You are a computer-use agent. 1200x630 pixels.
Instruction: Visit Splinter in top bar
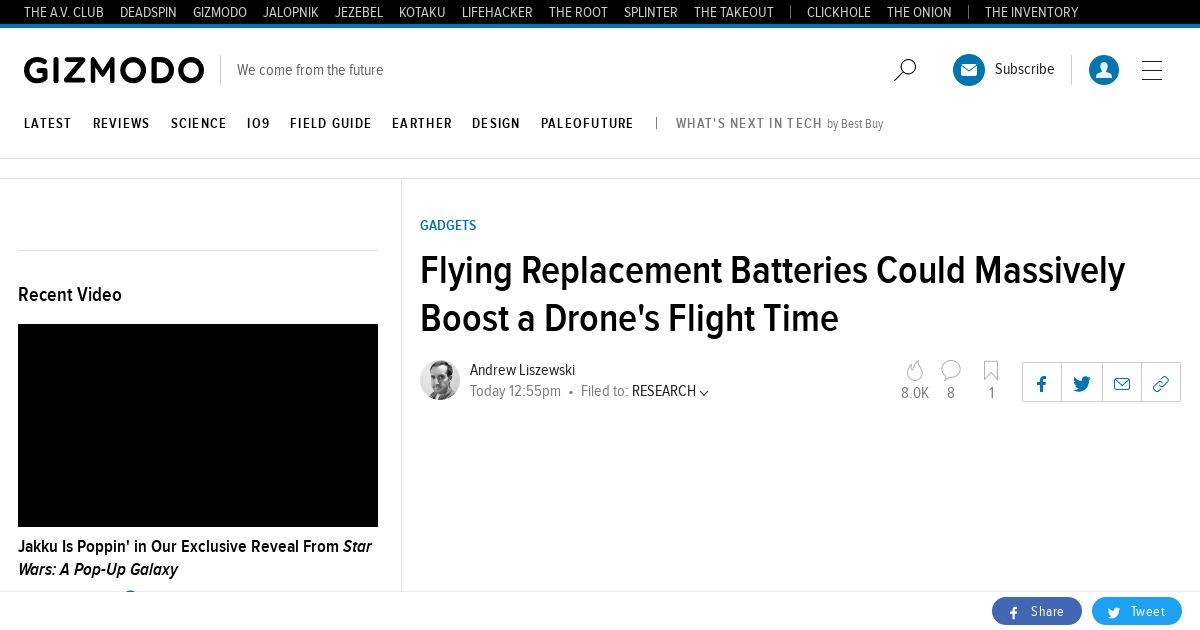coord(651,12)
